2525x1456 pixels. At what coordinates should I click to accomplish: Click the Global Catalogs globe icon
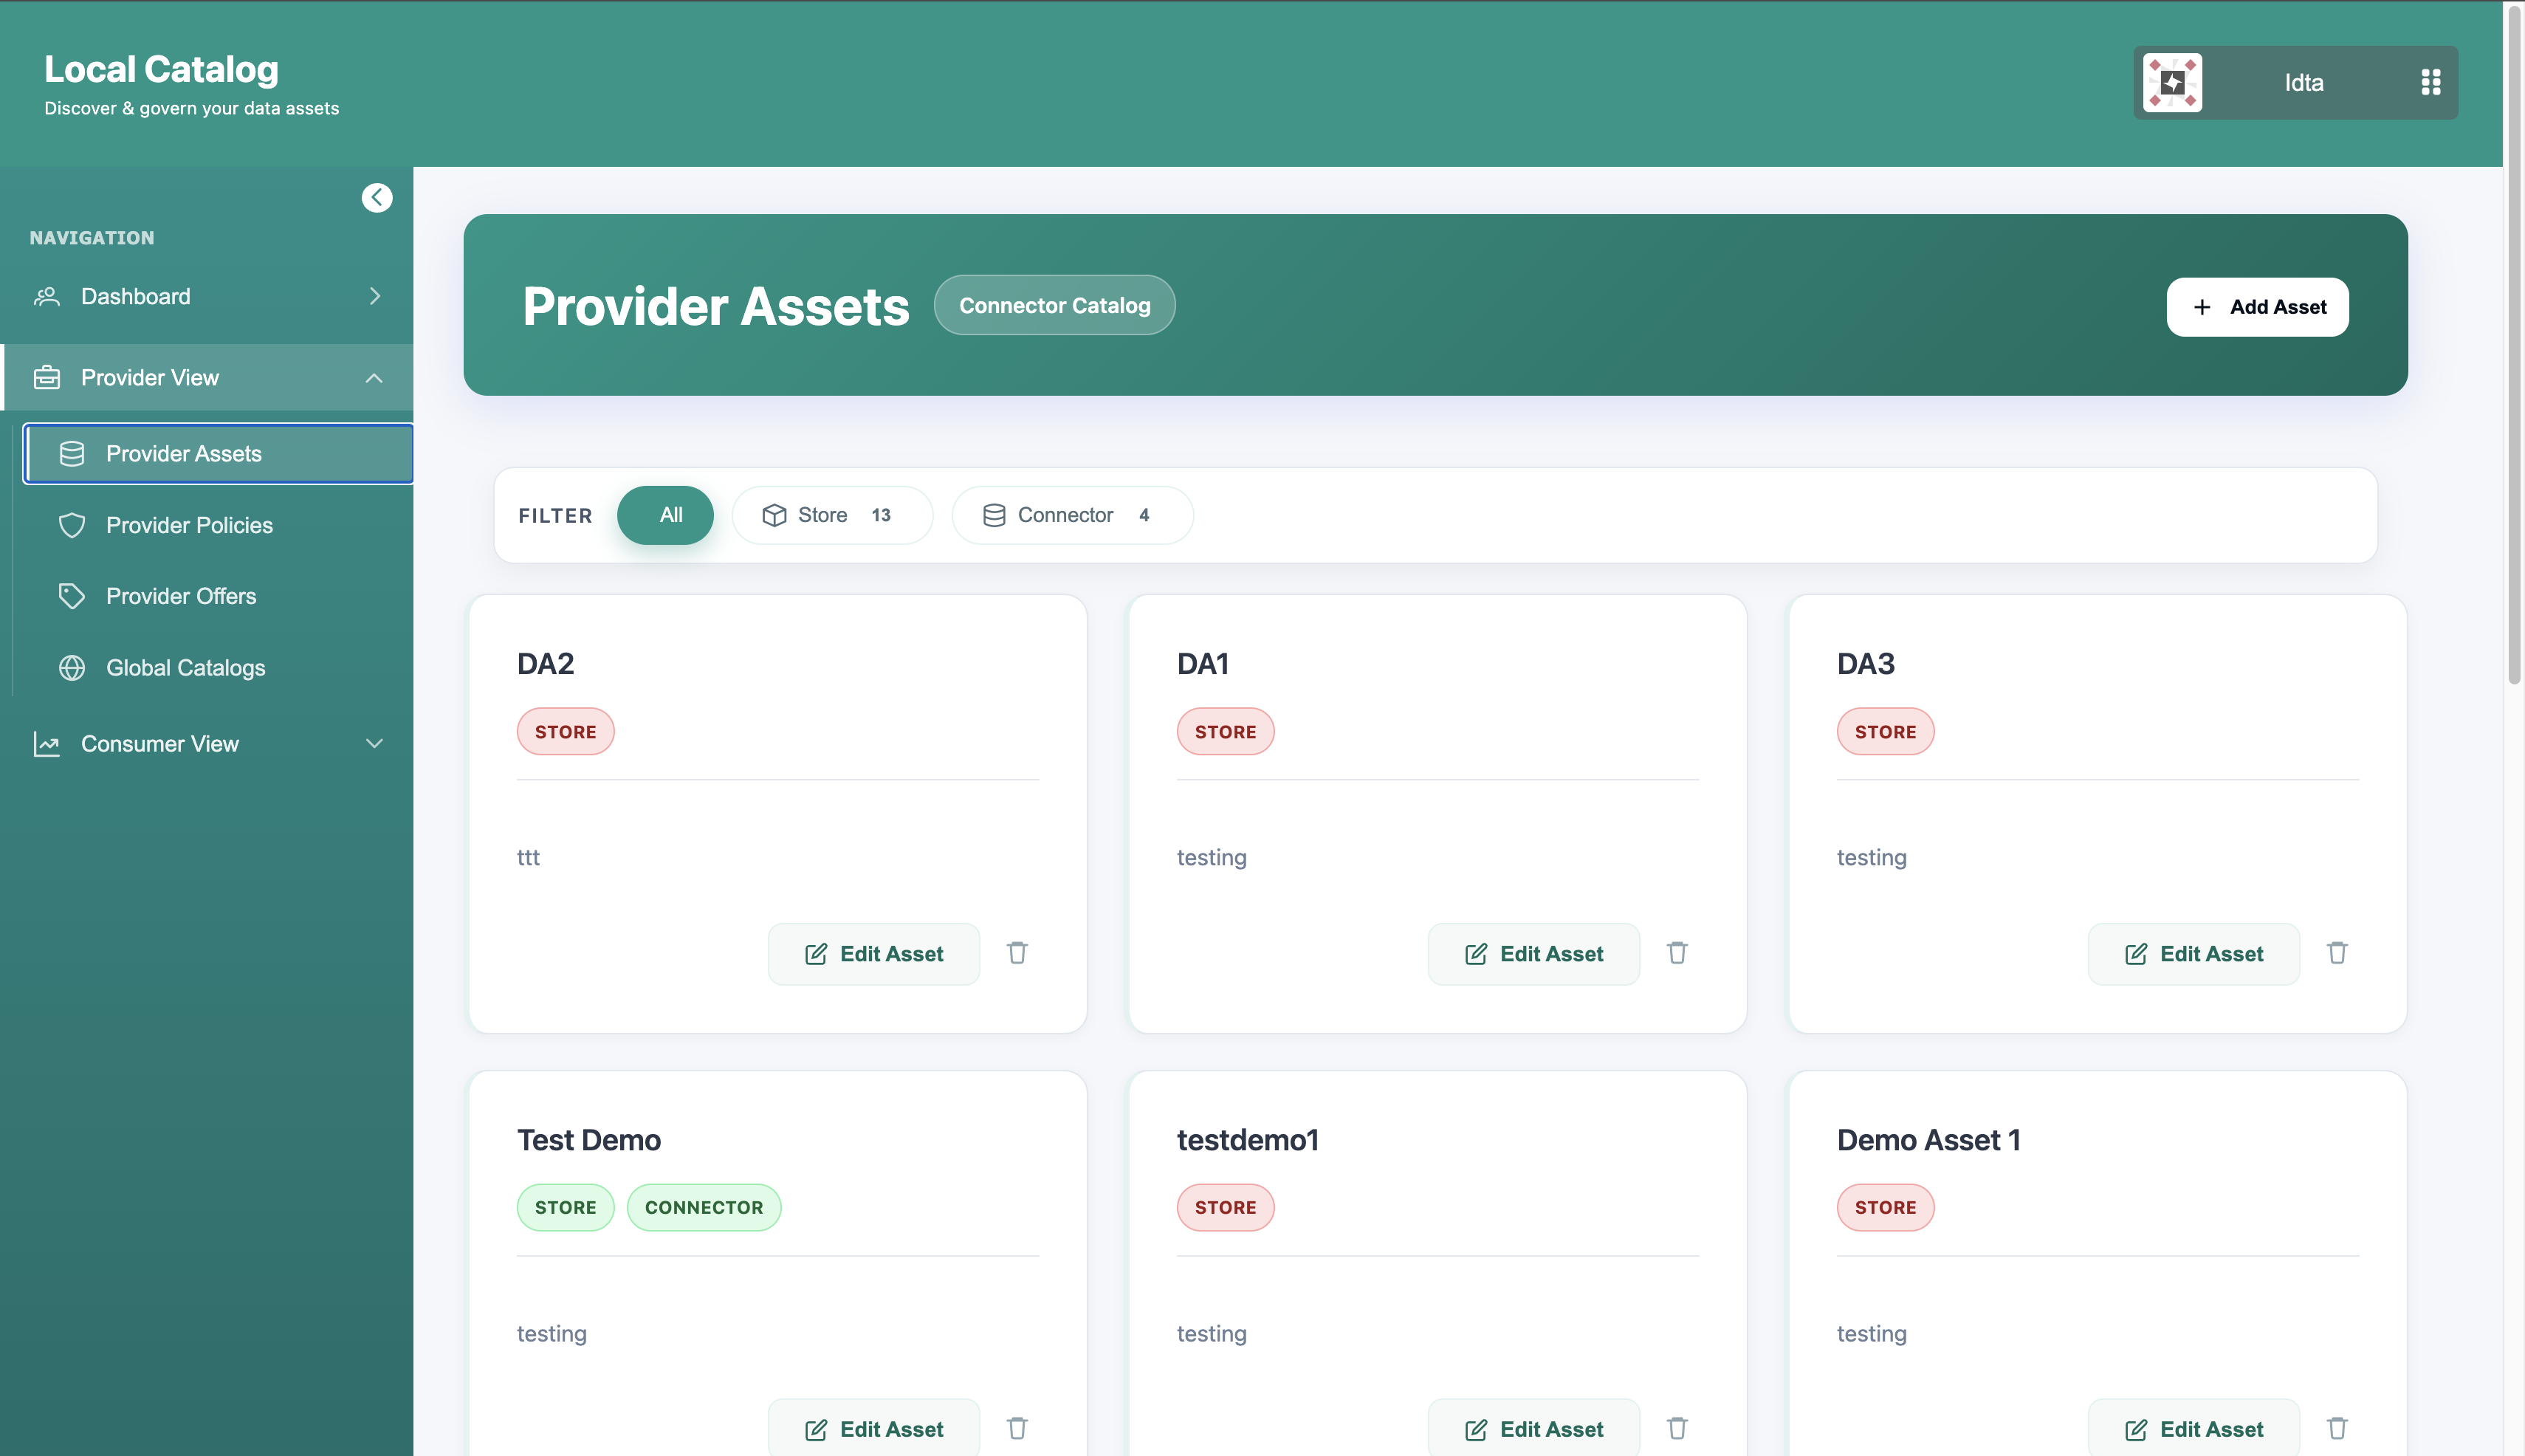(72, 668)
